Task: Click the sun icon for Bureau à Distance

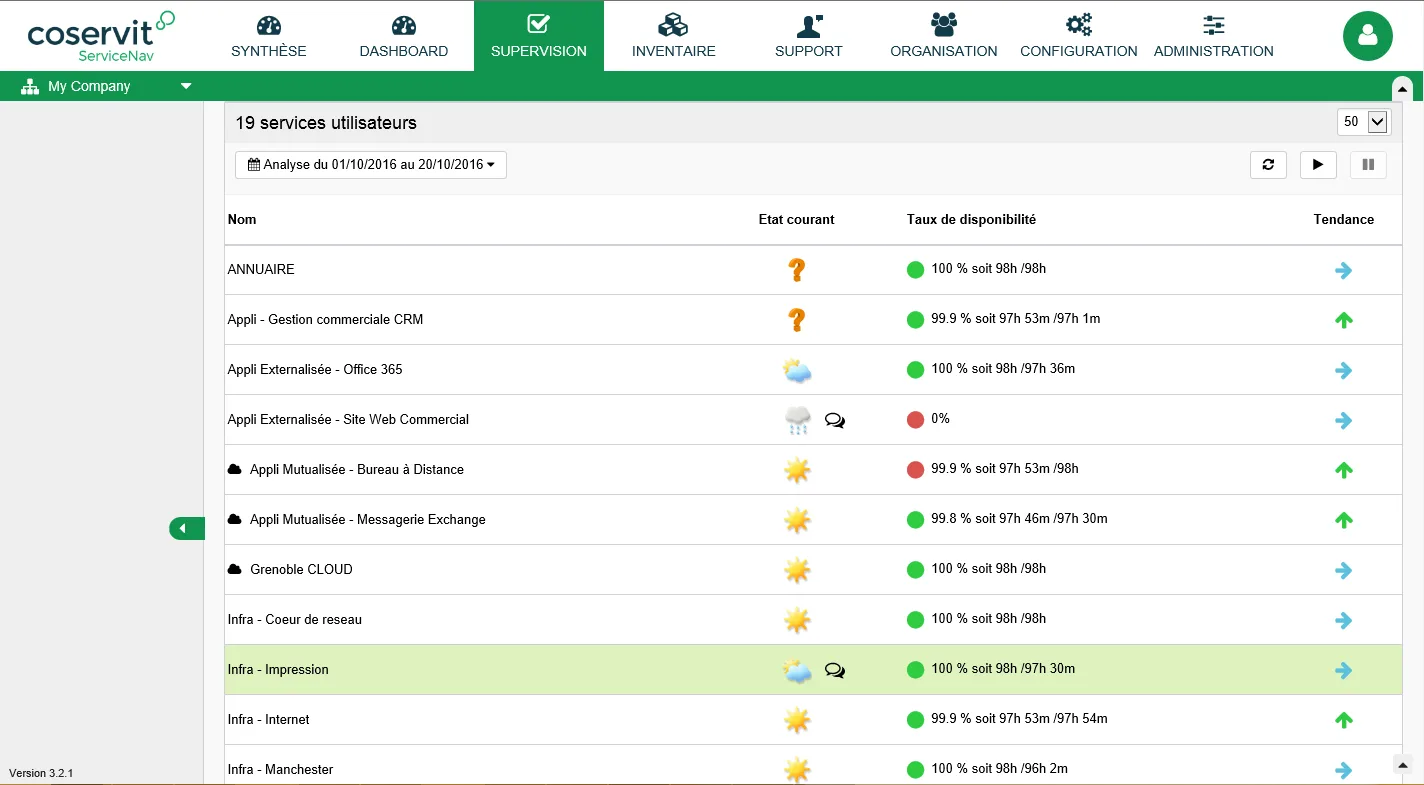Action: tap(797, 470)
